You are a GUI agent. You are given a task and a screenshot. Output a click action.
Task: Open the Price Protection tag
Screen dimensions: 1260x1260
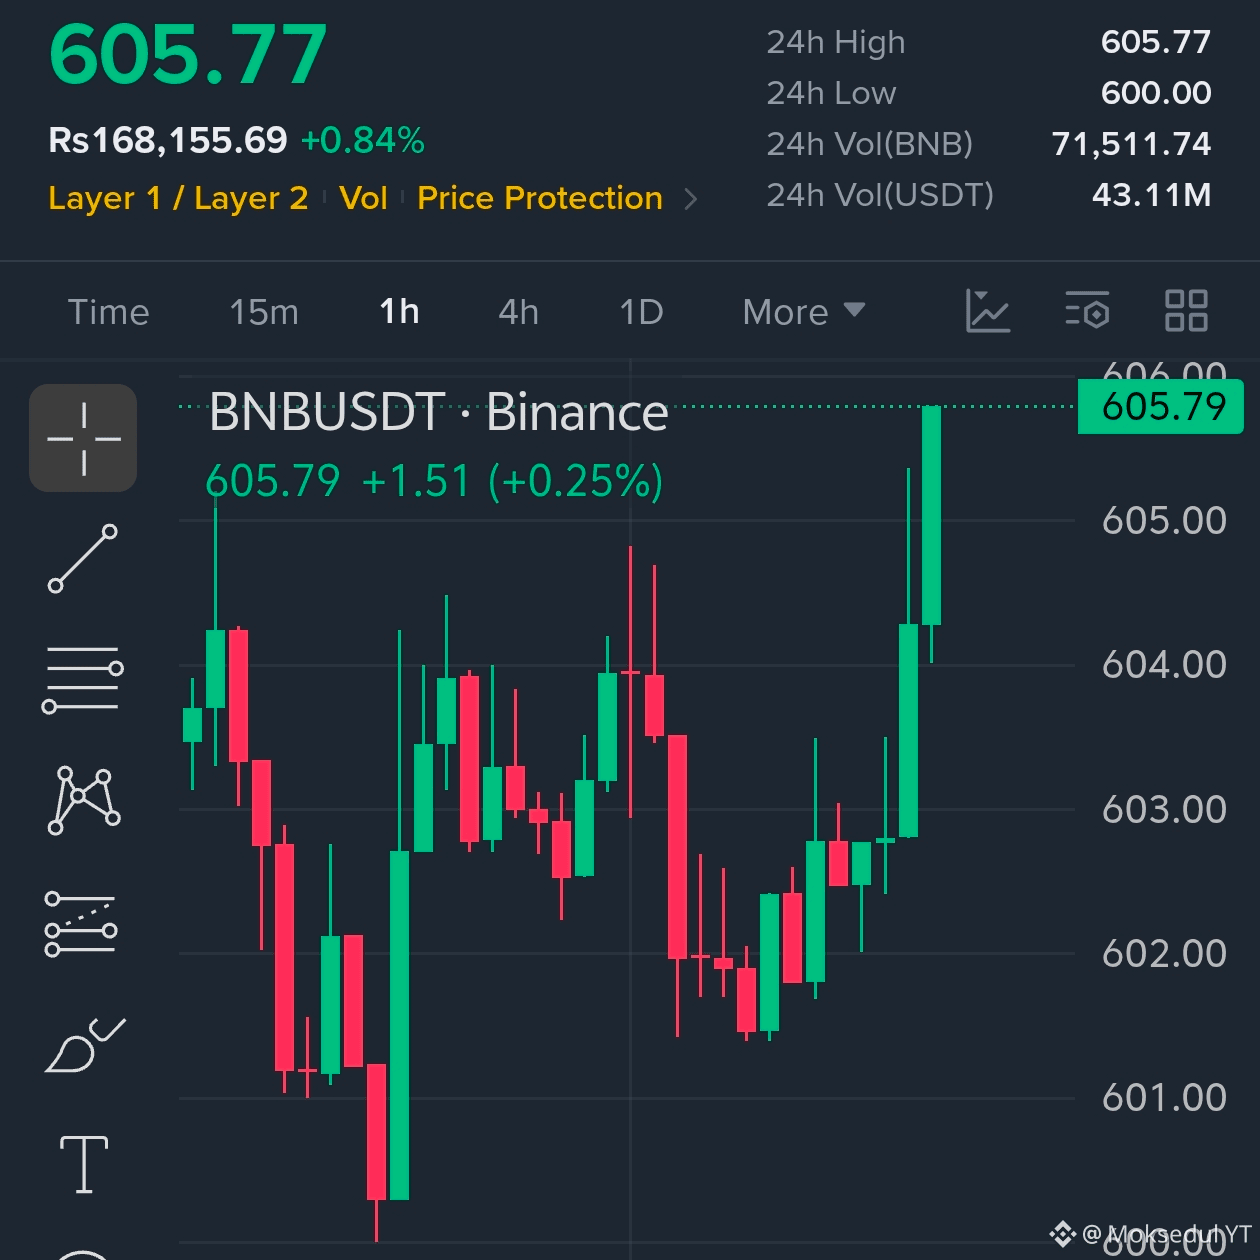(540, 198)
